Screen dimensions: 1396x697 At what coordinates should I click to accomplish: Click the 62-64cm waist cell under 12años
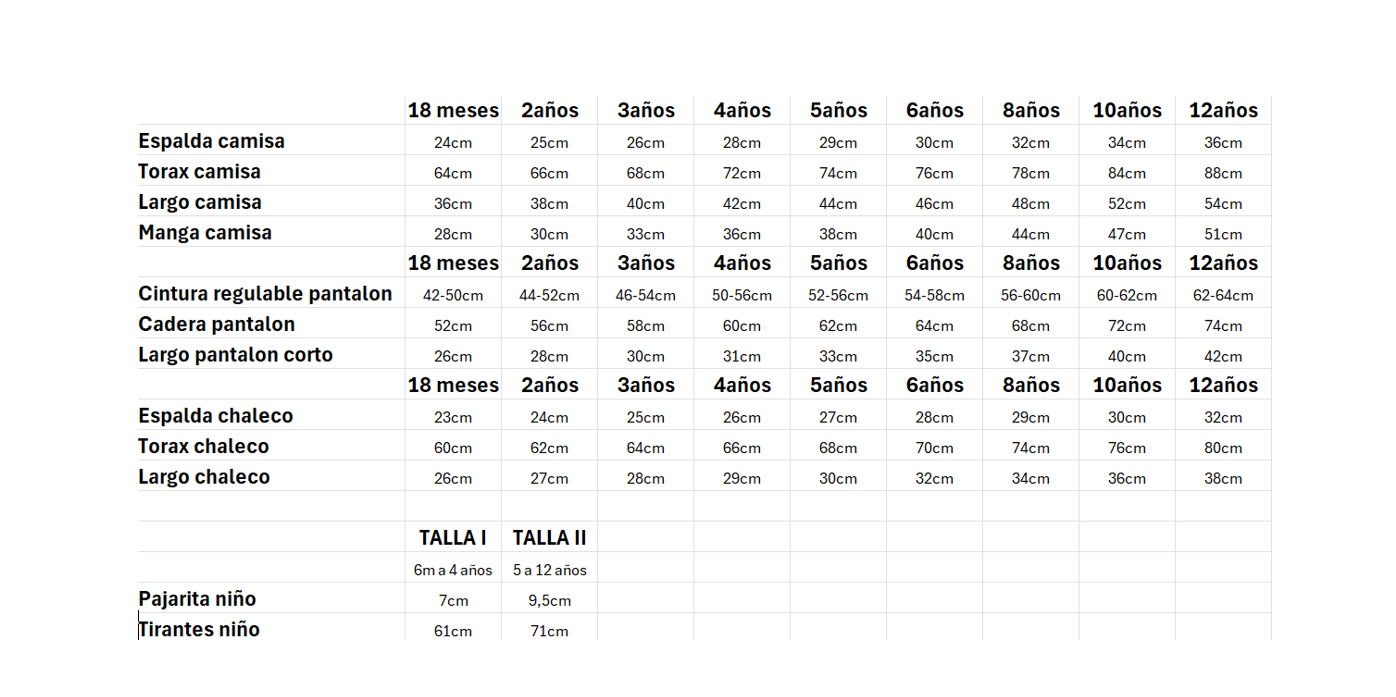click(x=1223, y=295)
